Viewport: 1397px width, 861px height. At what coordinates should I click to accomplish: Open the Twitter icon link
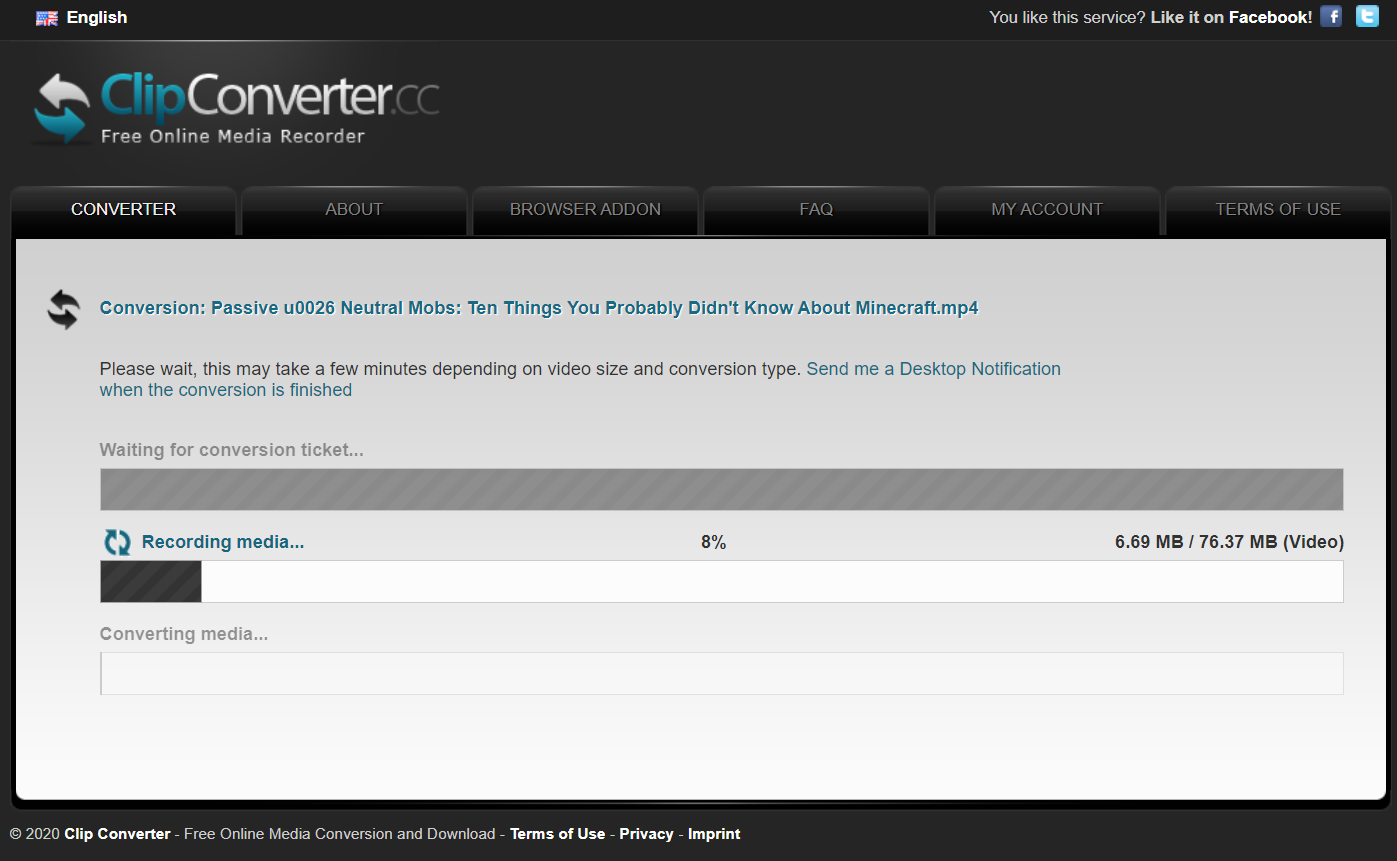click(x=1367, y=16)
